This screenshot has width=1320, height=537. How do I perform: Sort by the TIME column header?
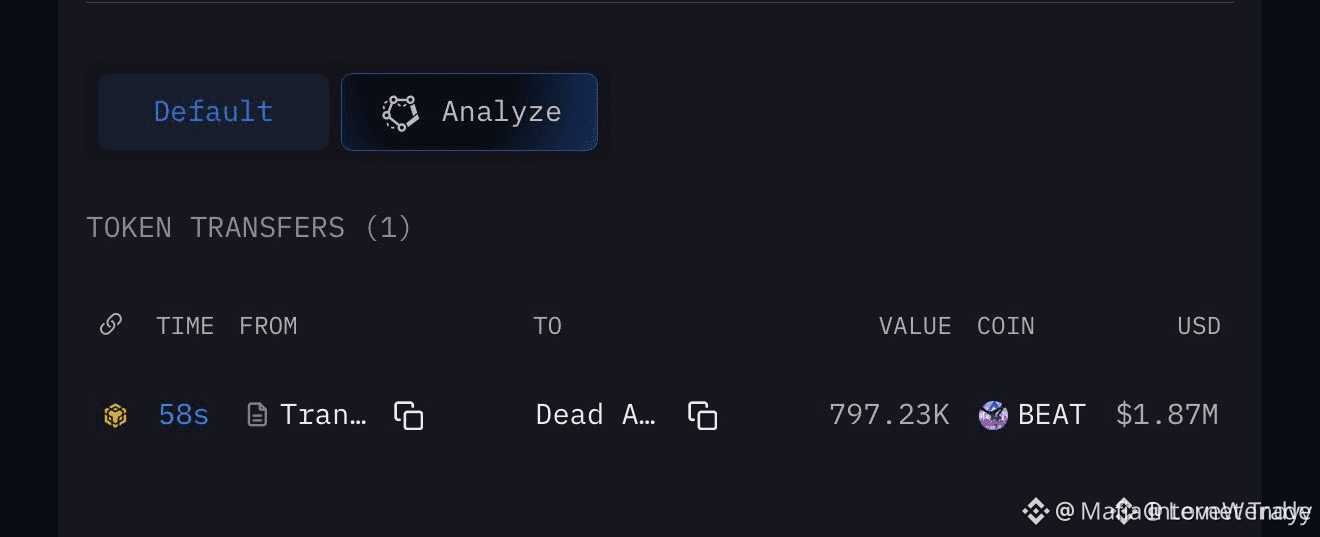tap(185, 326)
